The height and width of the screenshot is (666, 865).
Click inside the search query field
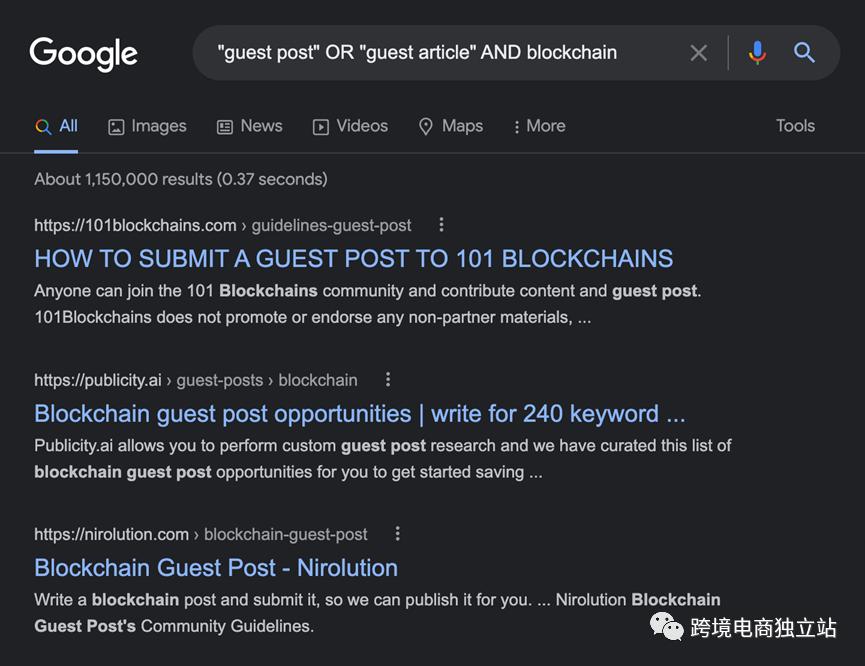point(440,53)
